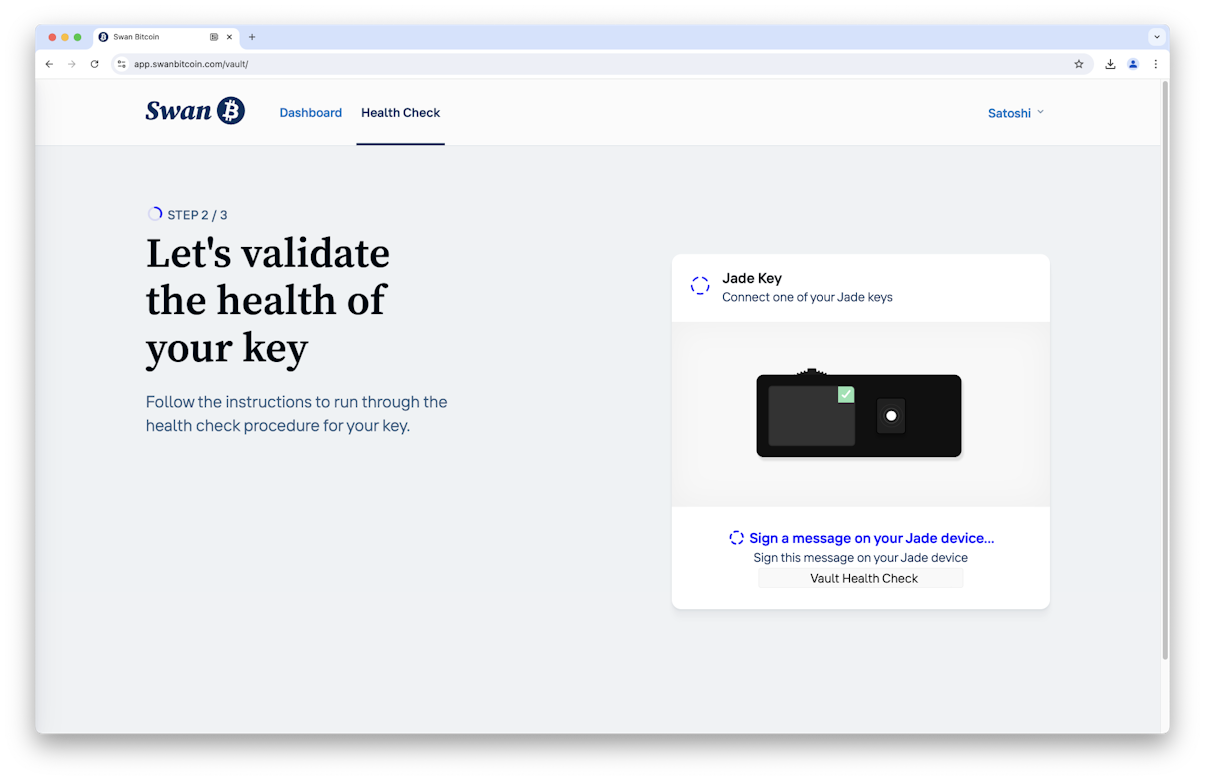Screen dimensions: 1205x780
Task: Bookmark this page with the star icon
Action: (x=1079, y=64)
